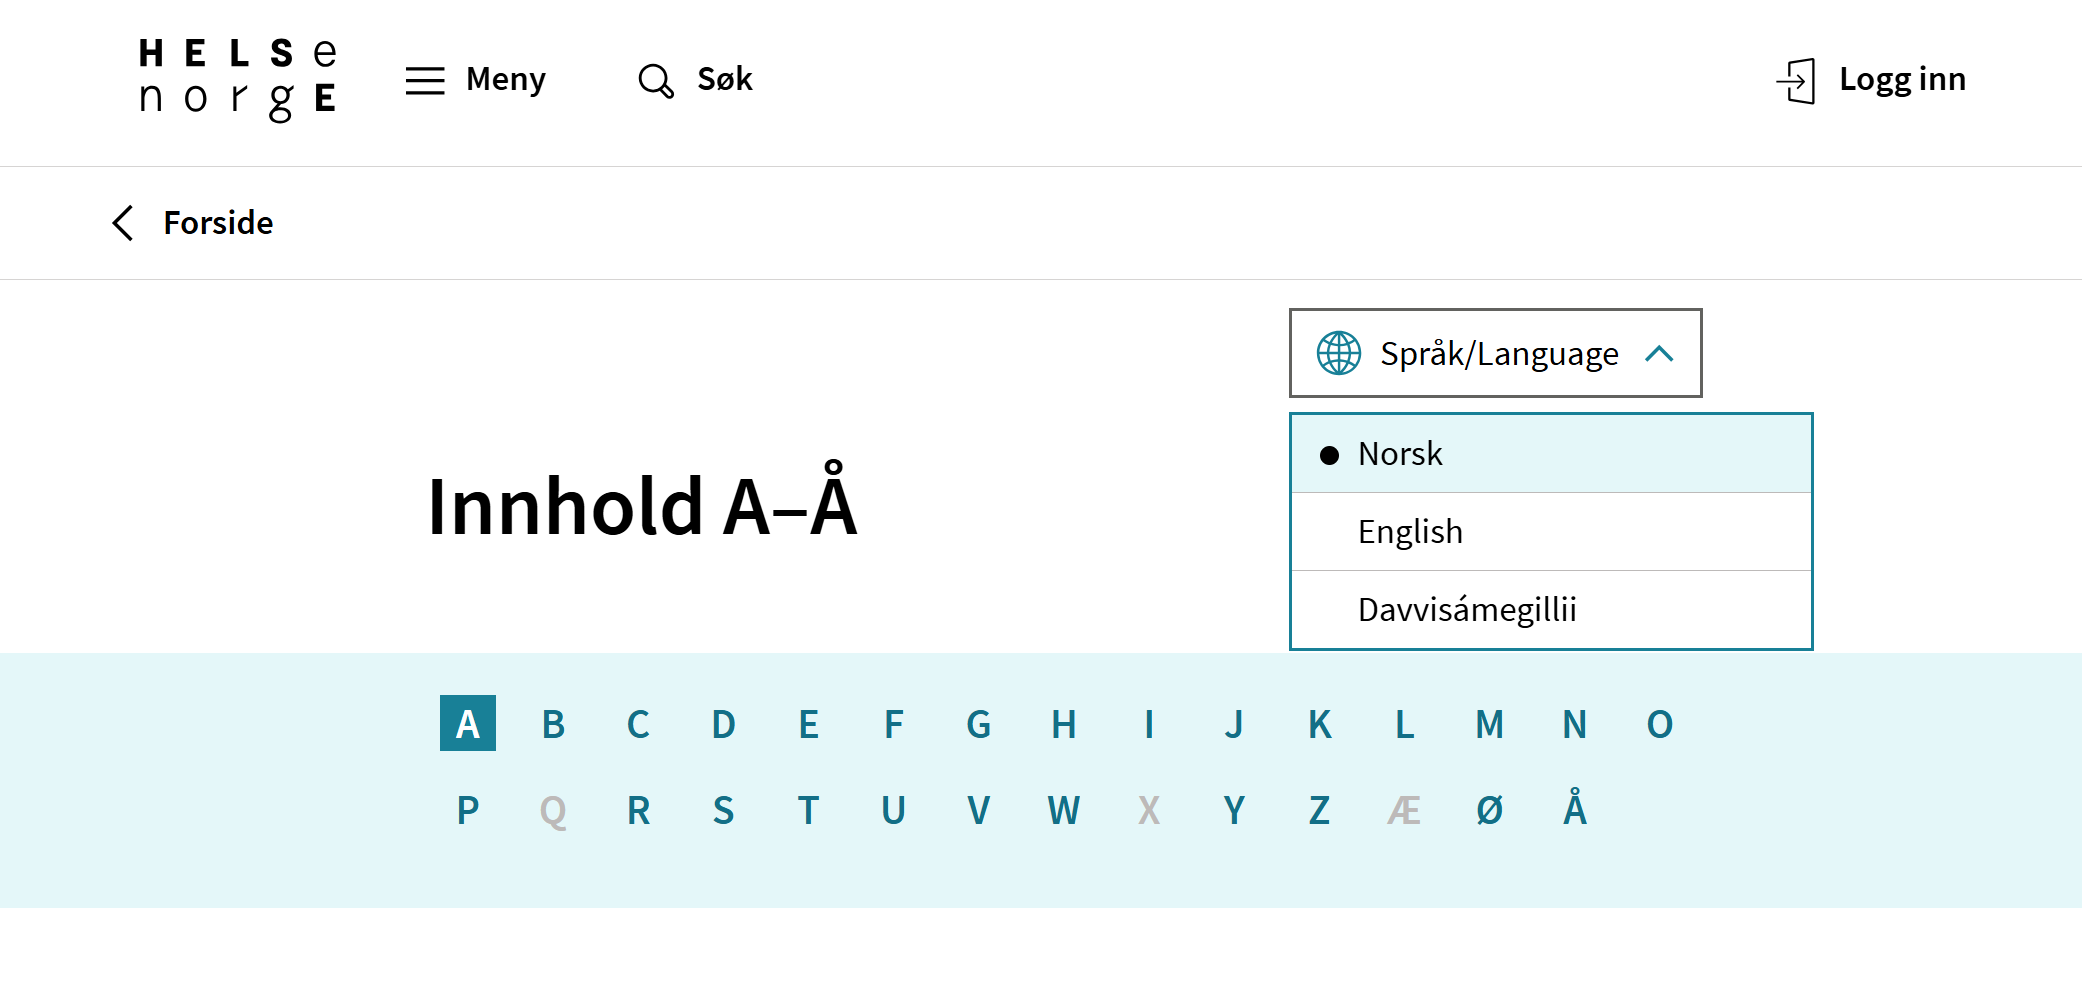Choose English from the language list
Image resolution: width=2082 pixels, height=995 pixels.
1410,532
